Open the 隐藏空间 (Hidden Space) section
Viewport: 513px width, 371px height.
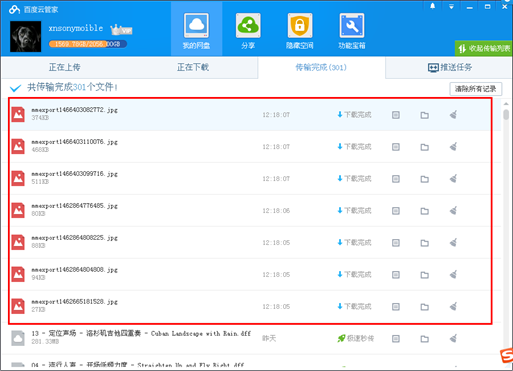tap(300, 31)
